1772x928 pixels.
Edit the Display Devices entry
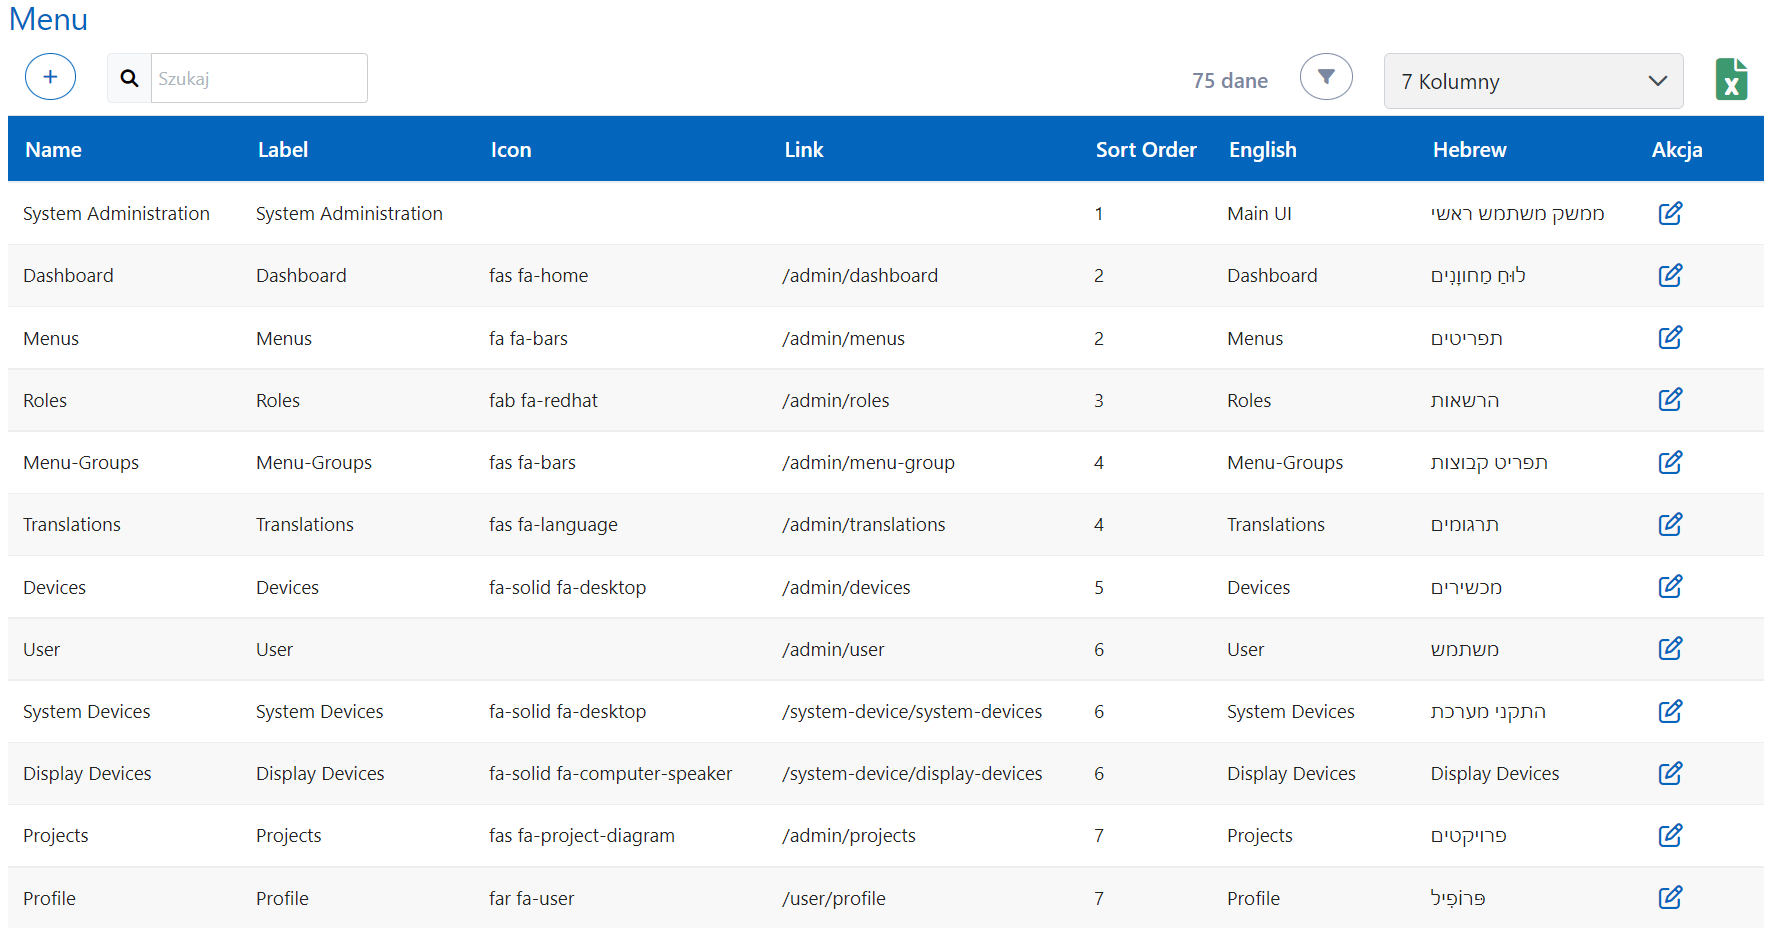pos(1670,773)
